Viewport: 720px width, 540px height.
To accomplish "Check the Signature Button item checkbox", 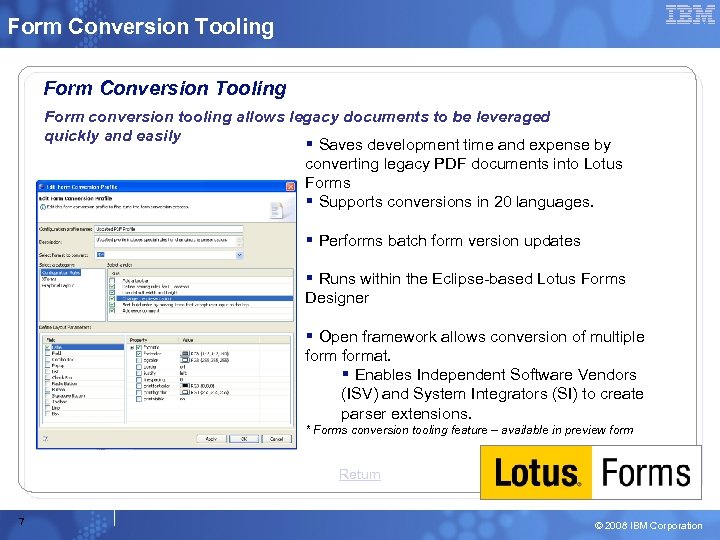I will [x=47, y=395].
